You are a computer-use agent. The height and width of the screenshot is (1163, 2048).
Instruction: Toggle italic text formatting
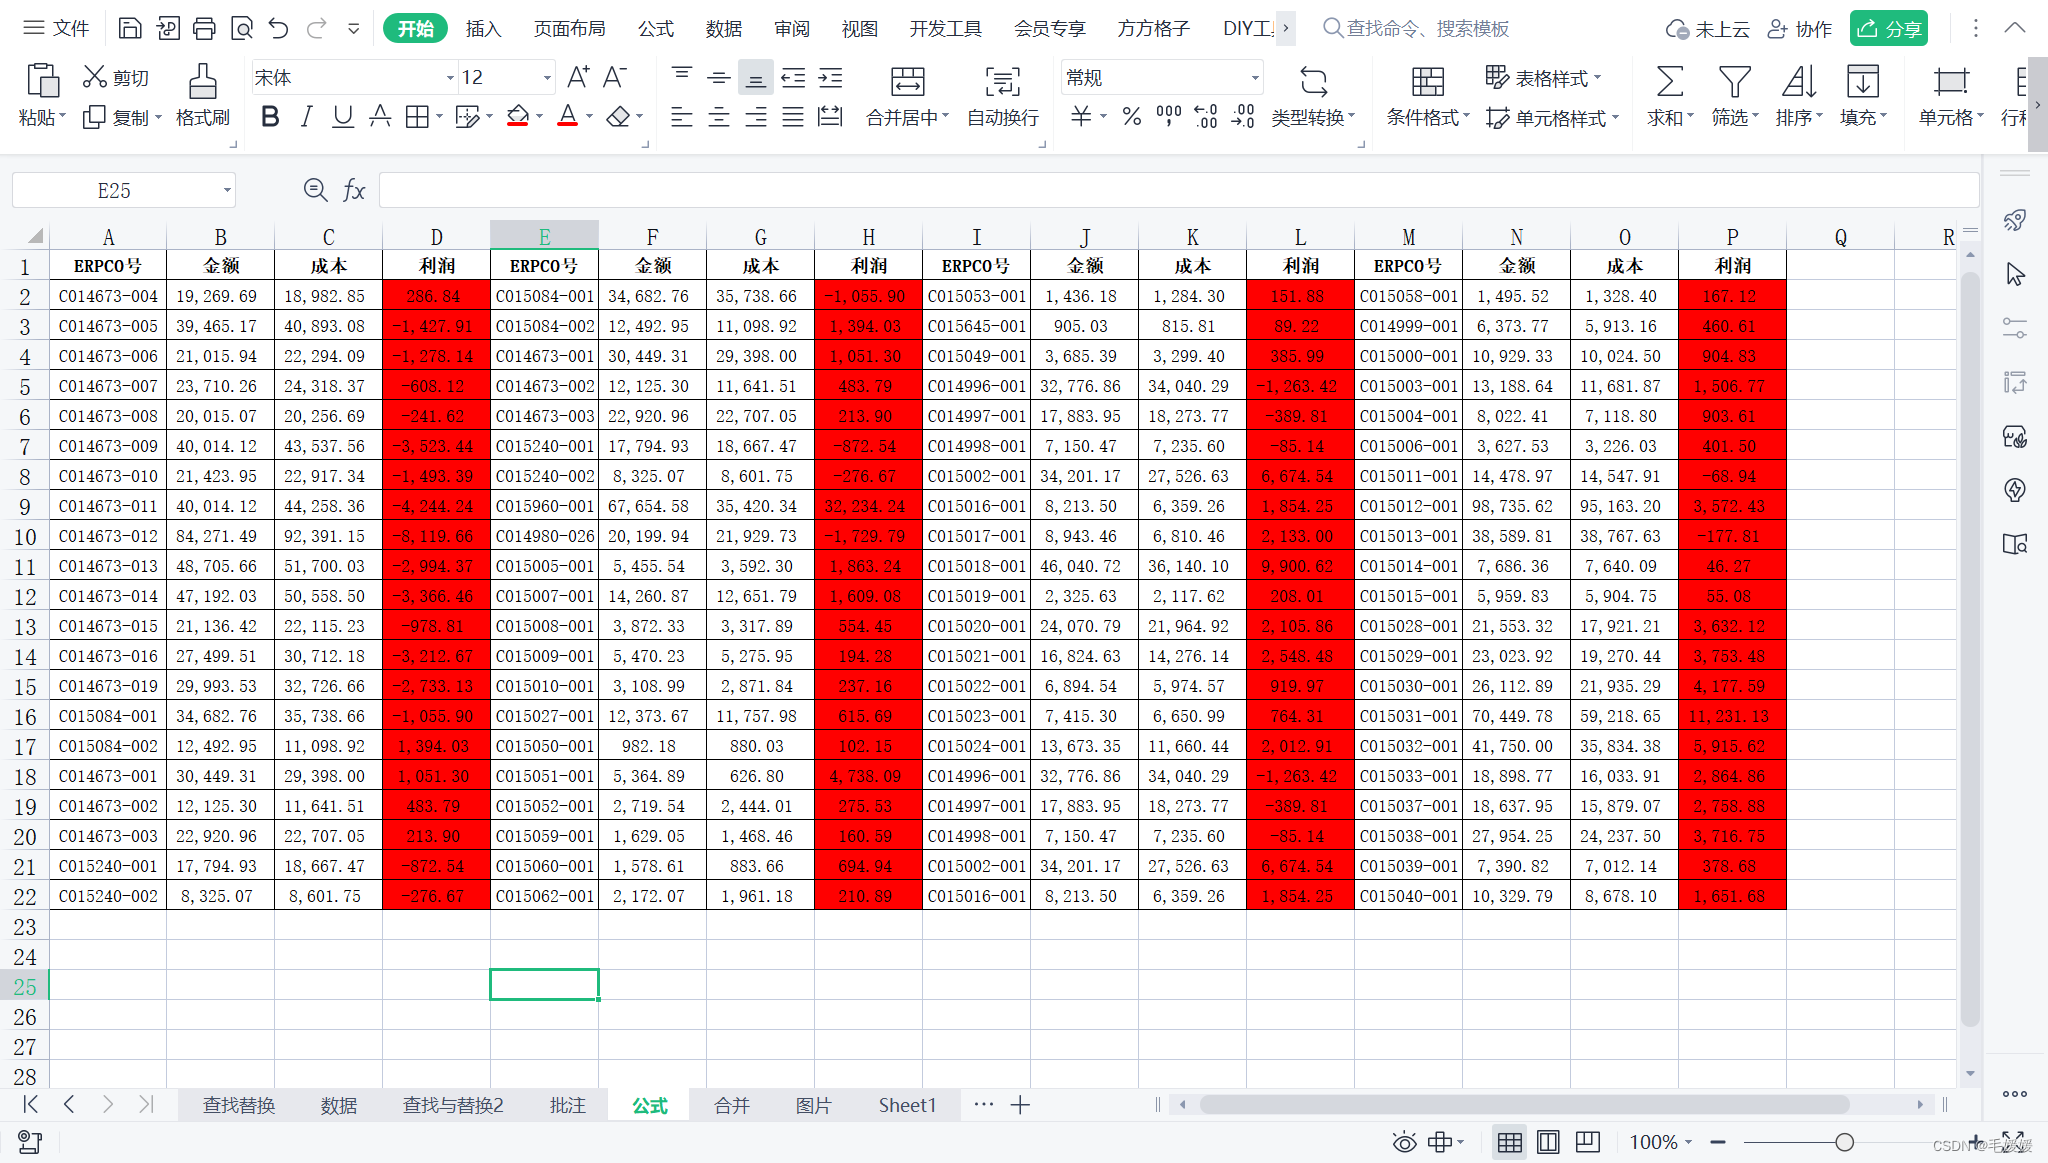(x=307, y=117)
